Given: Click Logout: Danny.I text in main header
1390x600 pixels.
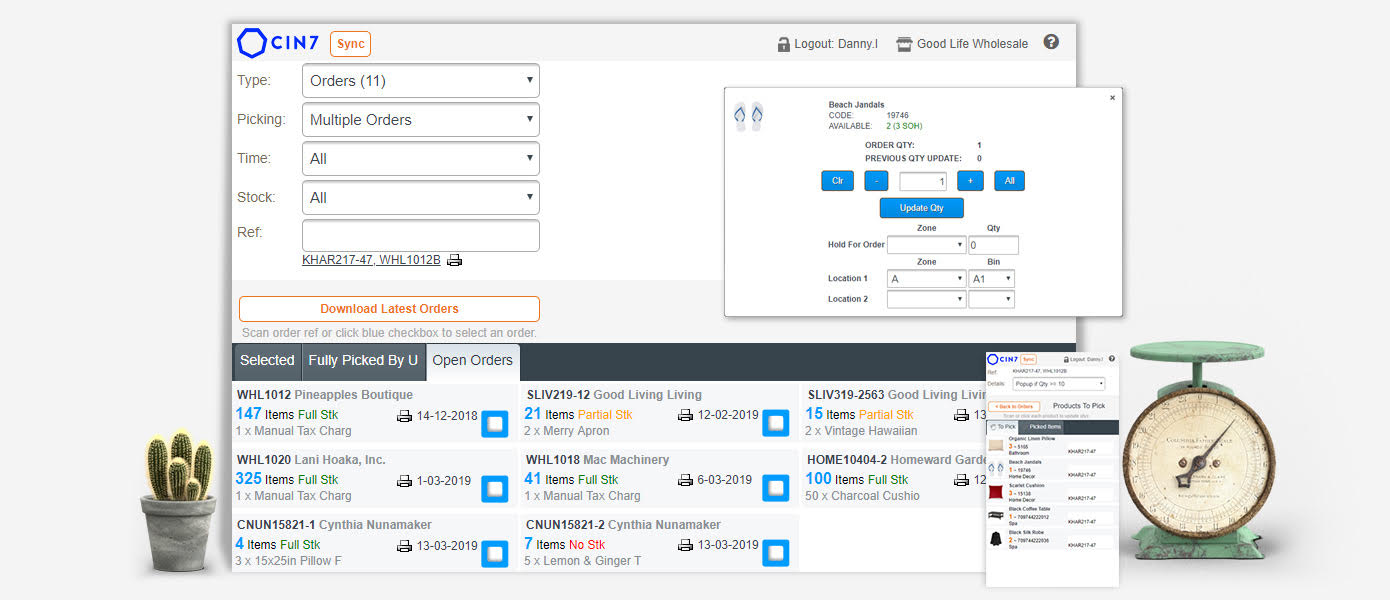Looking at the screenshot, I should 836,44.
